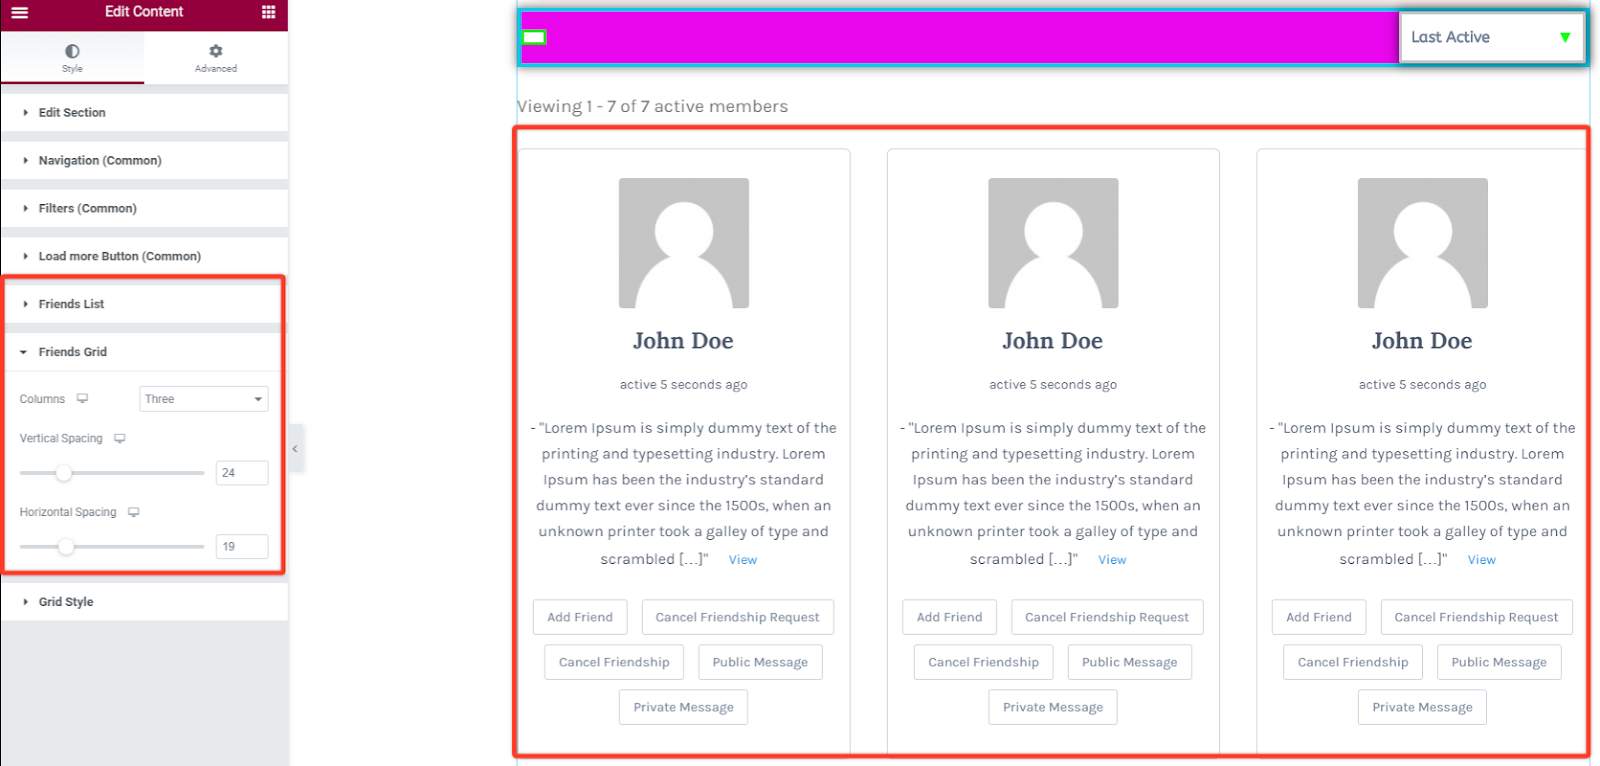1600x766 pixels.
Task: Click View link in the first card
Action: click(x=743, y=560)
